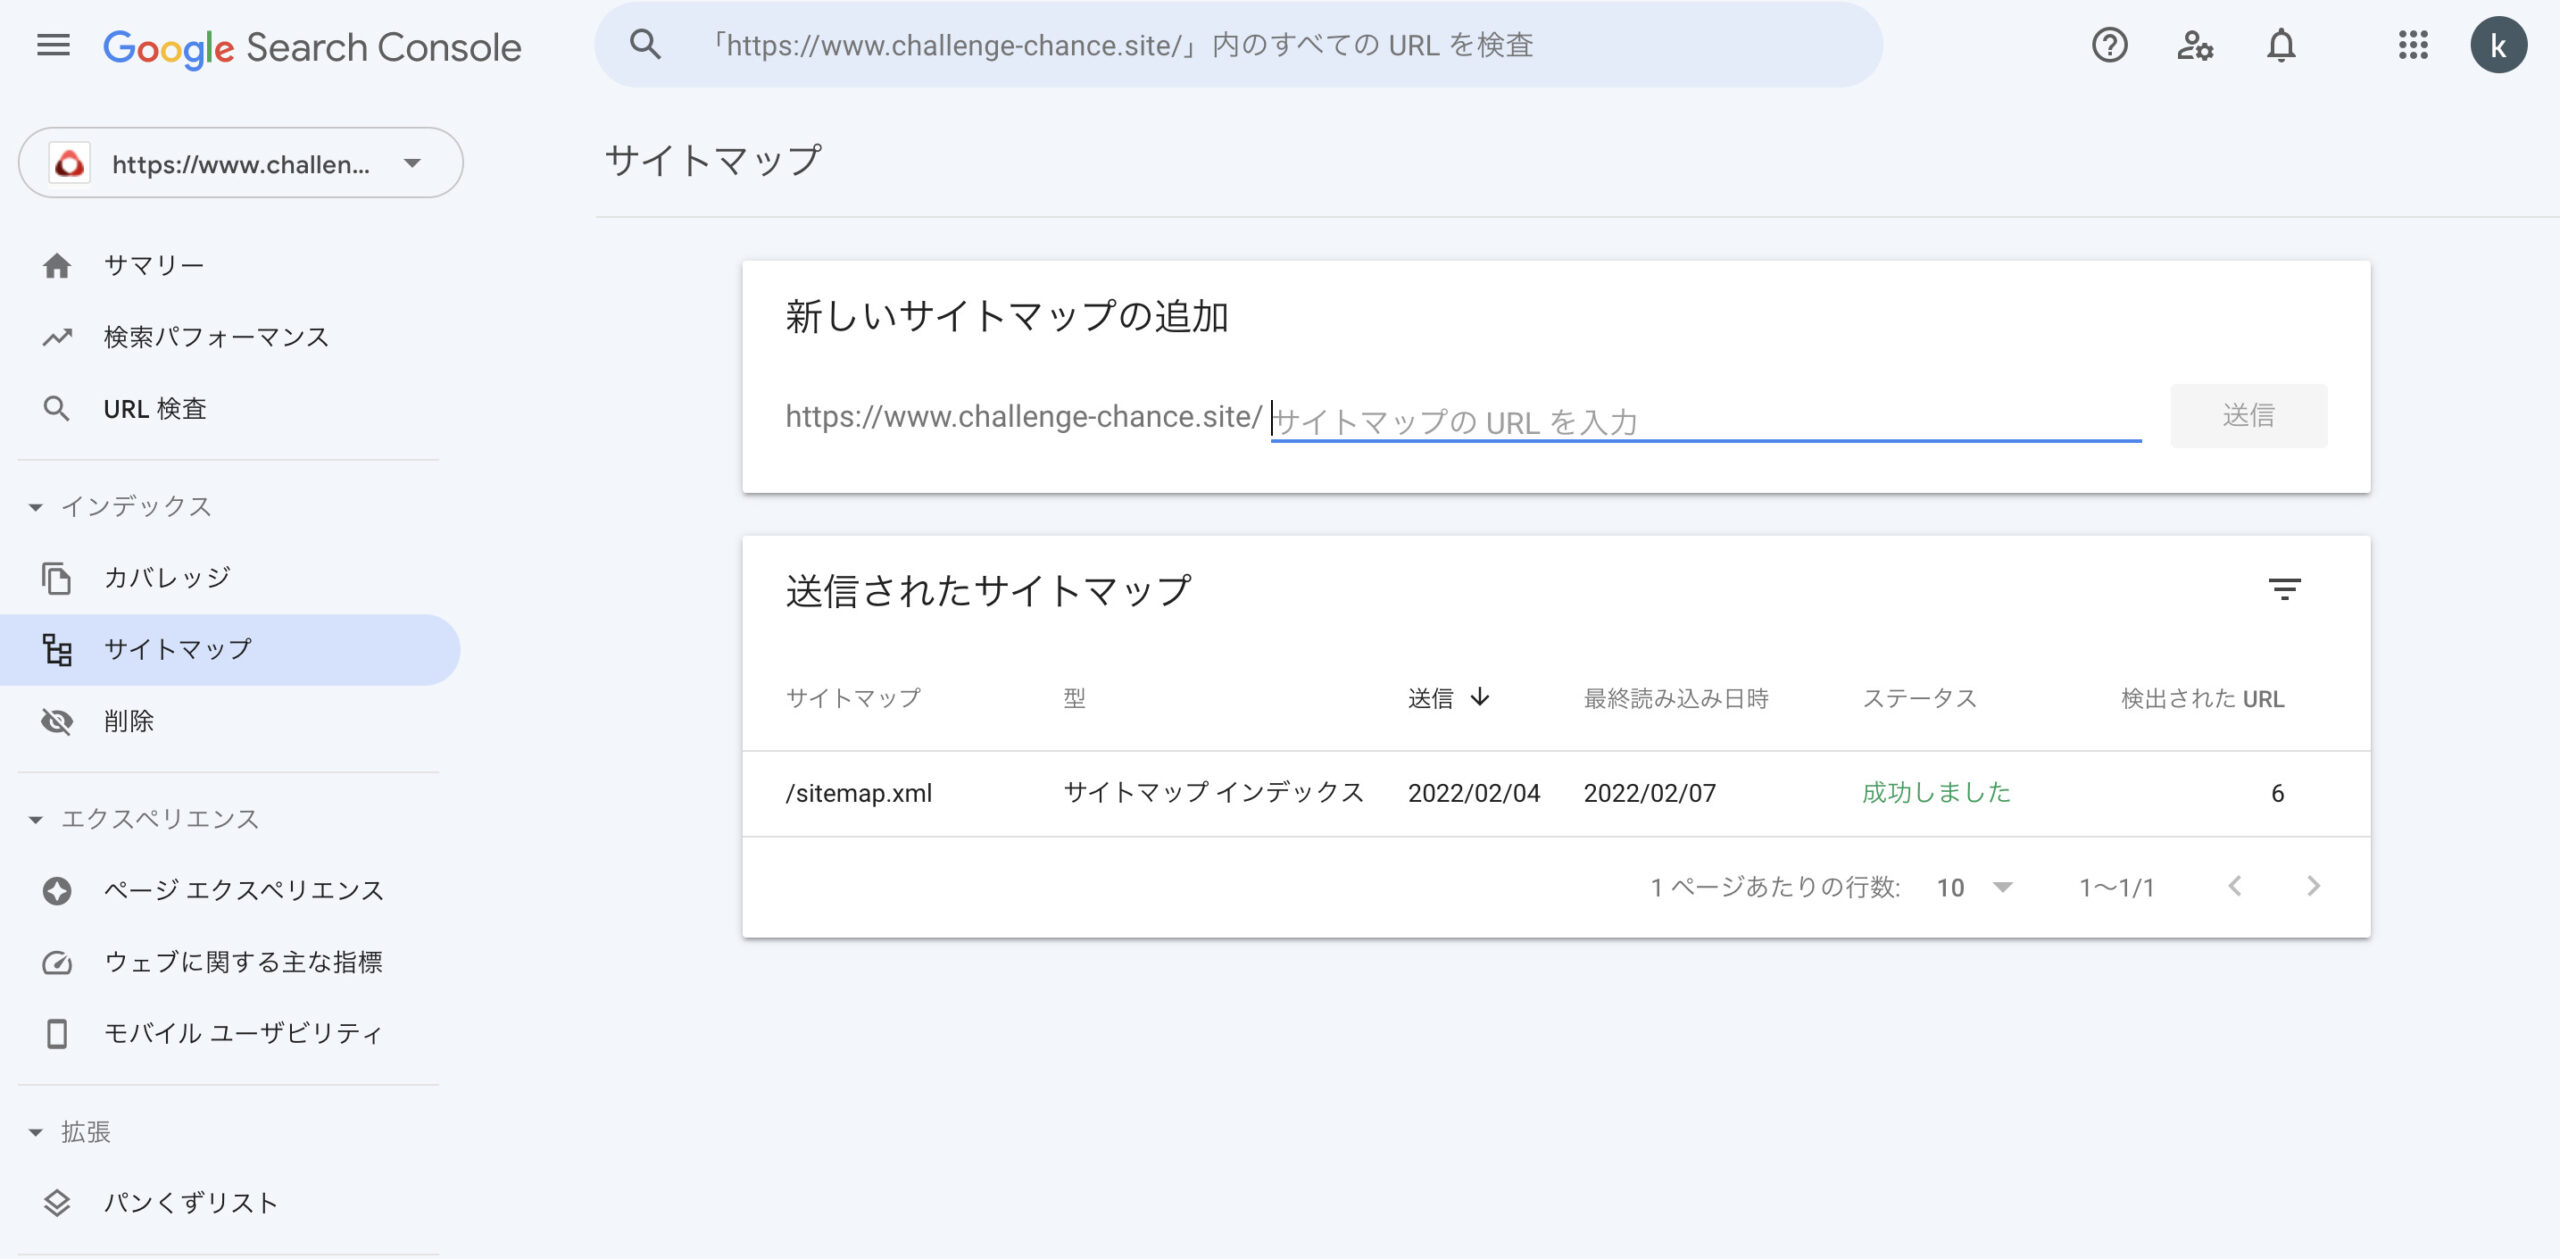2560x1259 pixels.
Task: Open the /sitemap.xml row
Action: [859, 793]
